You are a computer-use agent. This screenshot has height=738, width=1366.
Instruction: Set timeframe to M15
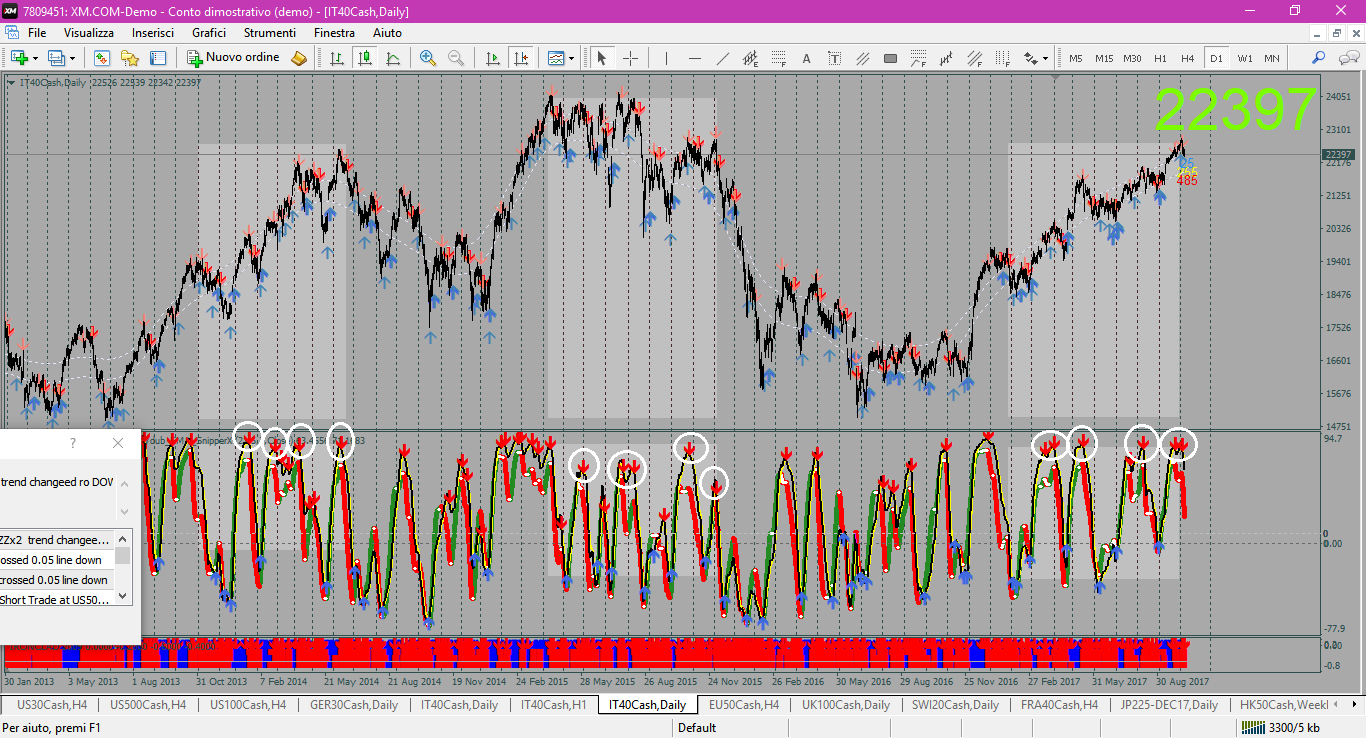coord(1104,58)
